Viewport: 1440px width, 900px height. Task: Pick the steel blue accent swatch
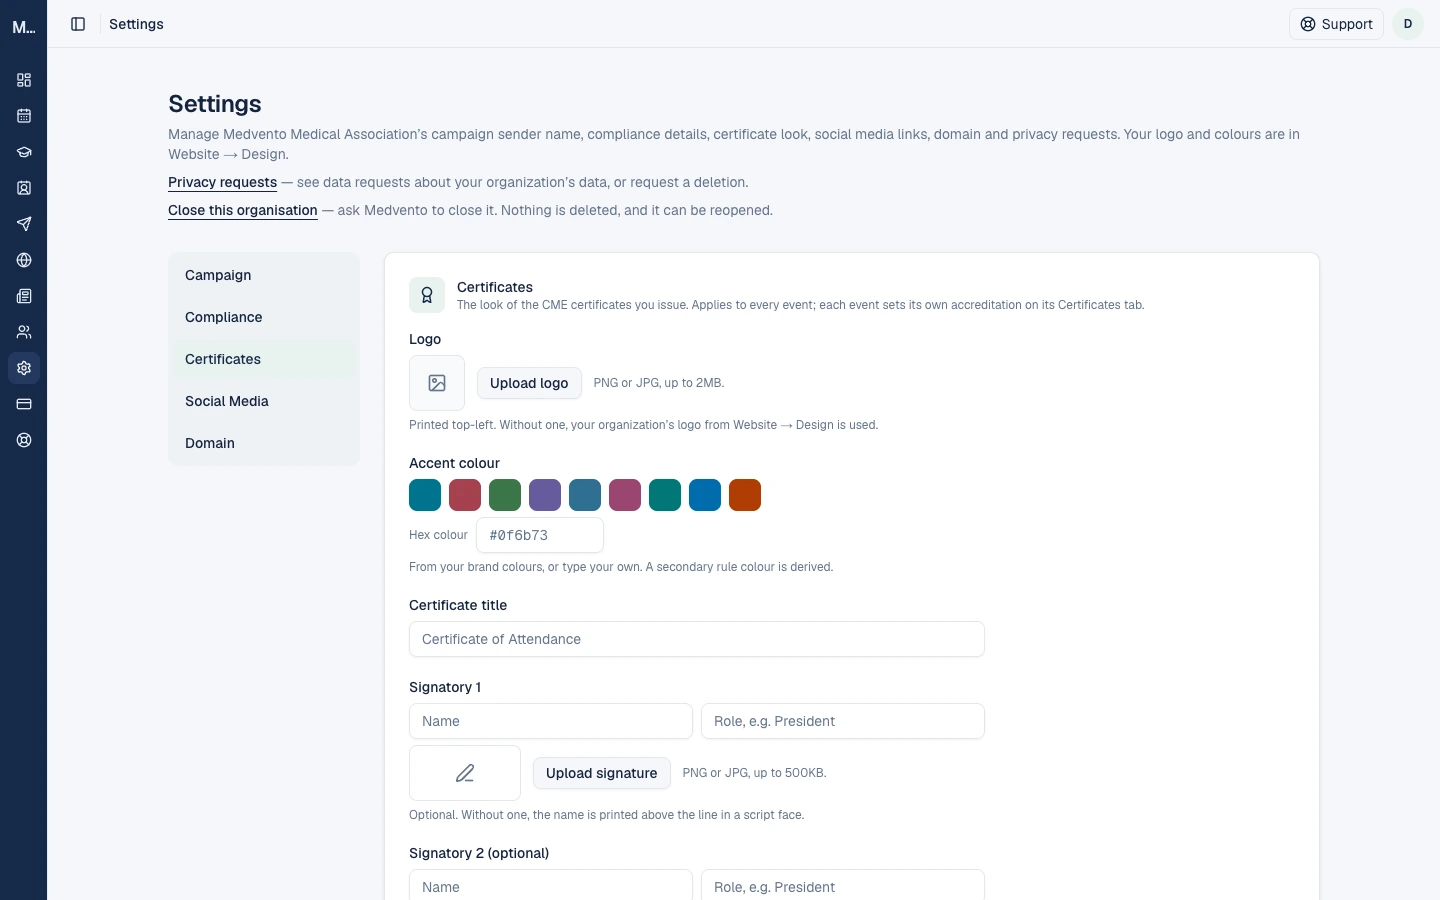click(585, 495)
